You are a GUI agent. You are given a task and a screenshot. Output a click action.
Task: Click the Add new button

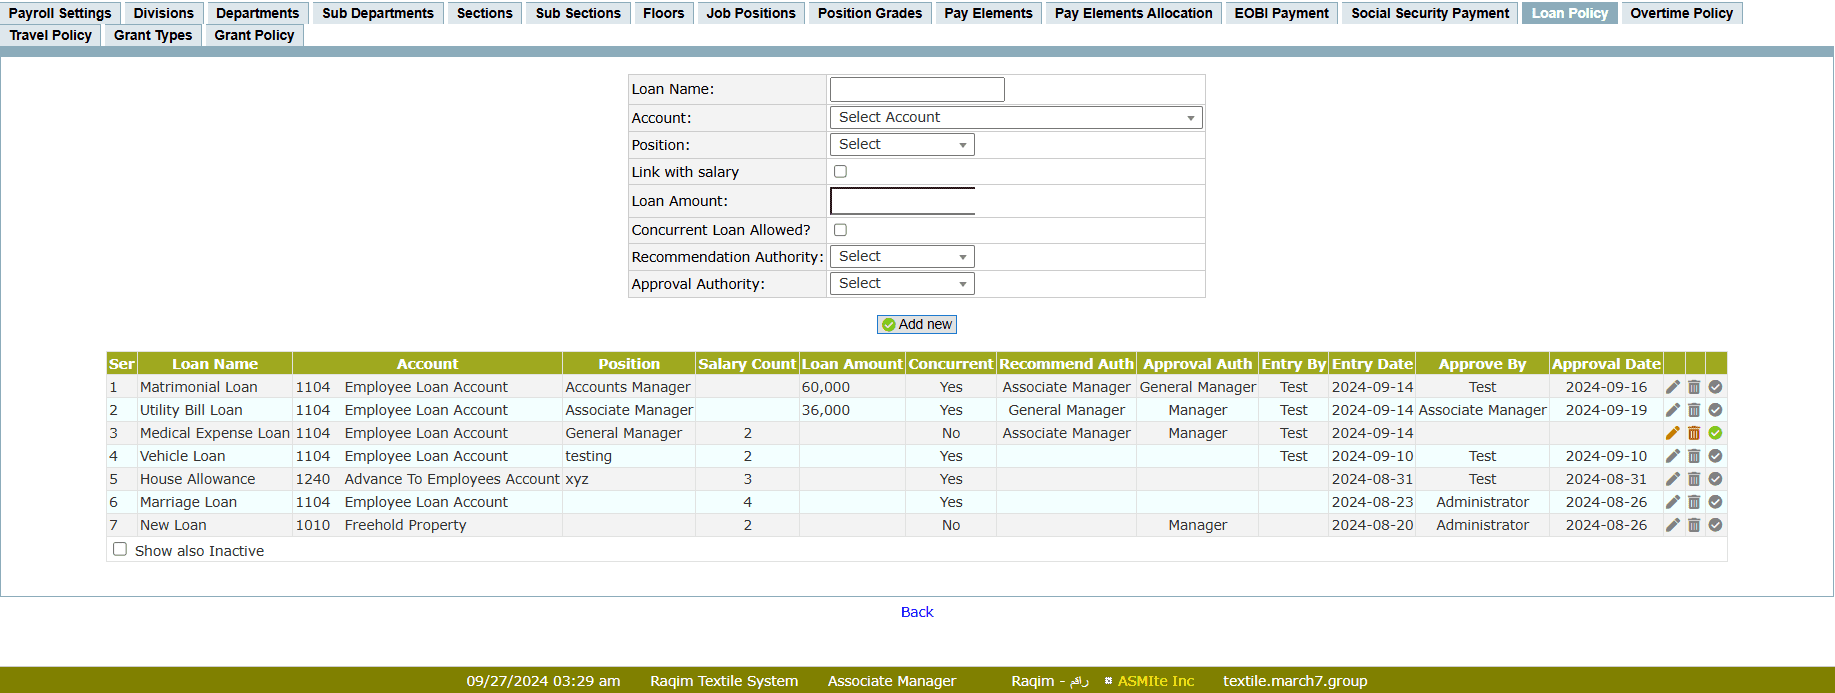click(916, 324)
